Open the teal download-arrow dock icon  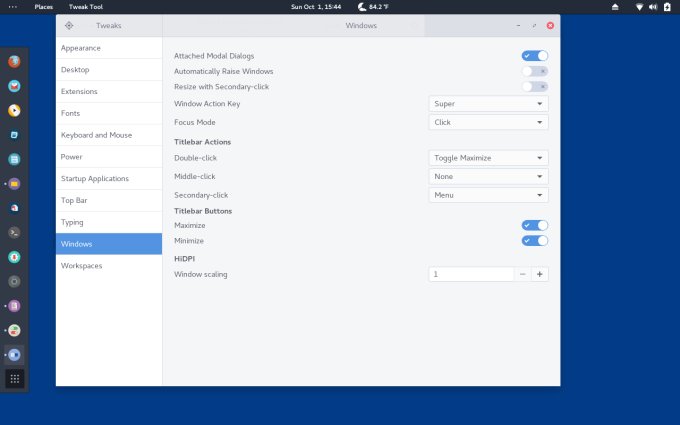[x=14, y=257]
